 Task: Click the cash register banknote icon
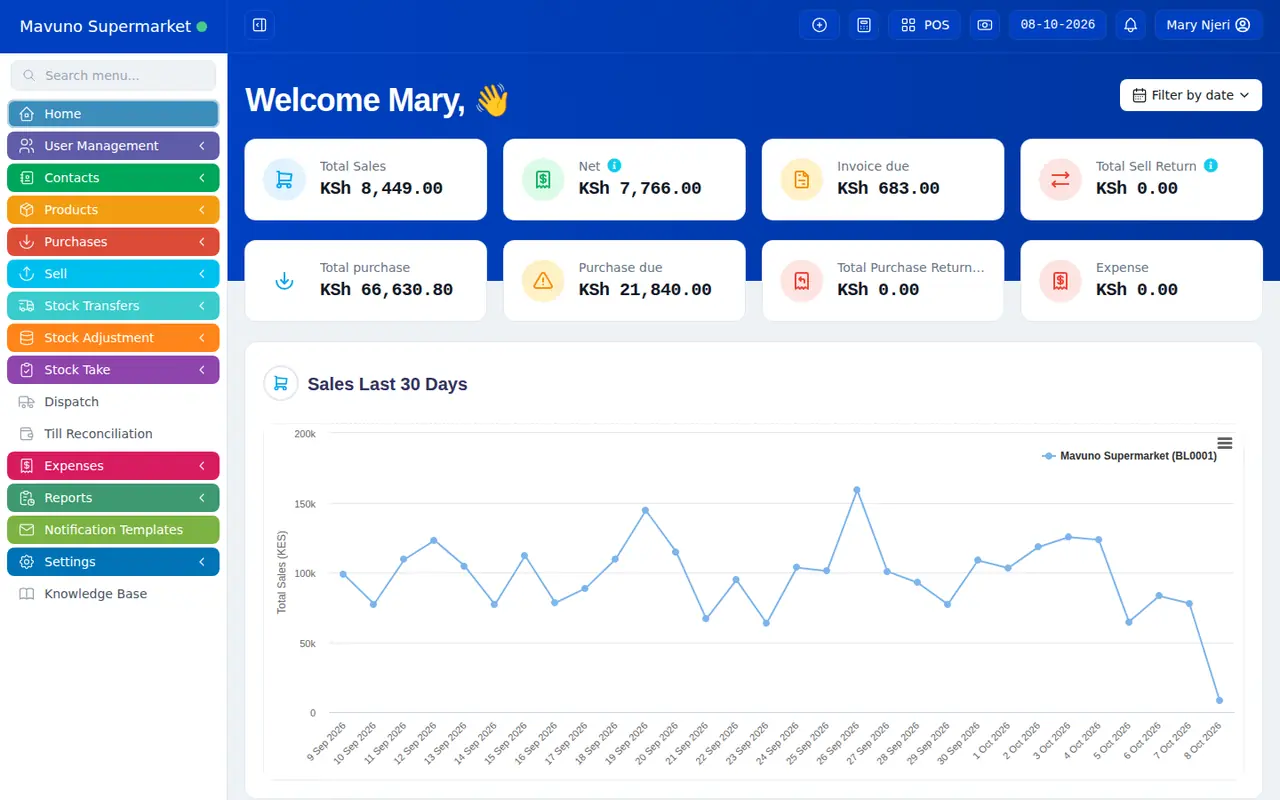985,25
